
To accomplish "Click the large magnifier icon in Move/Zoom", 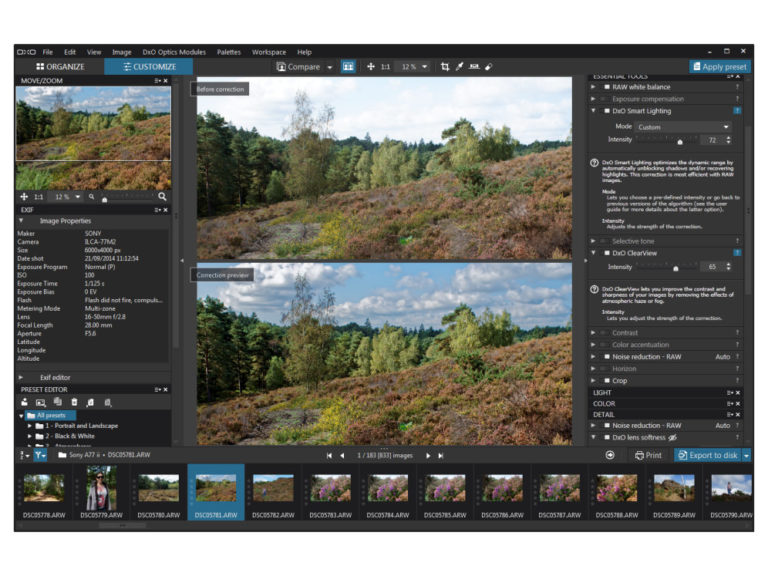I will tap(162, 196).
